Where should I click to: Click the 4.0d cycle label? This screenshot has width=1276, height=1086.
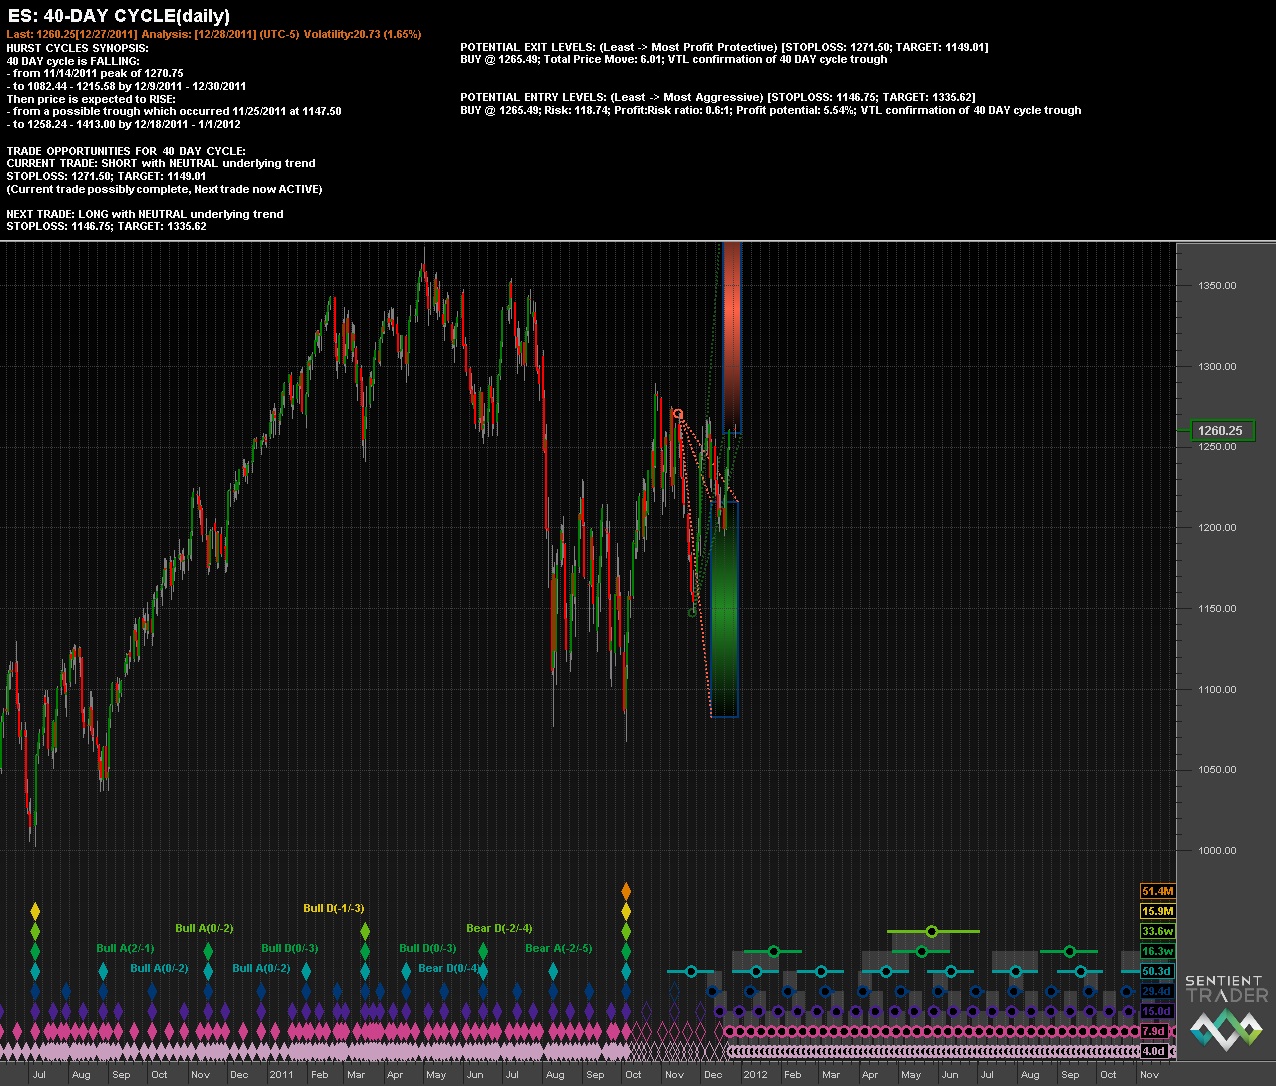(x=1154, y=1051)
